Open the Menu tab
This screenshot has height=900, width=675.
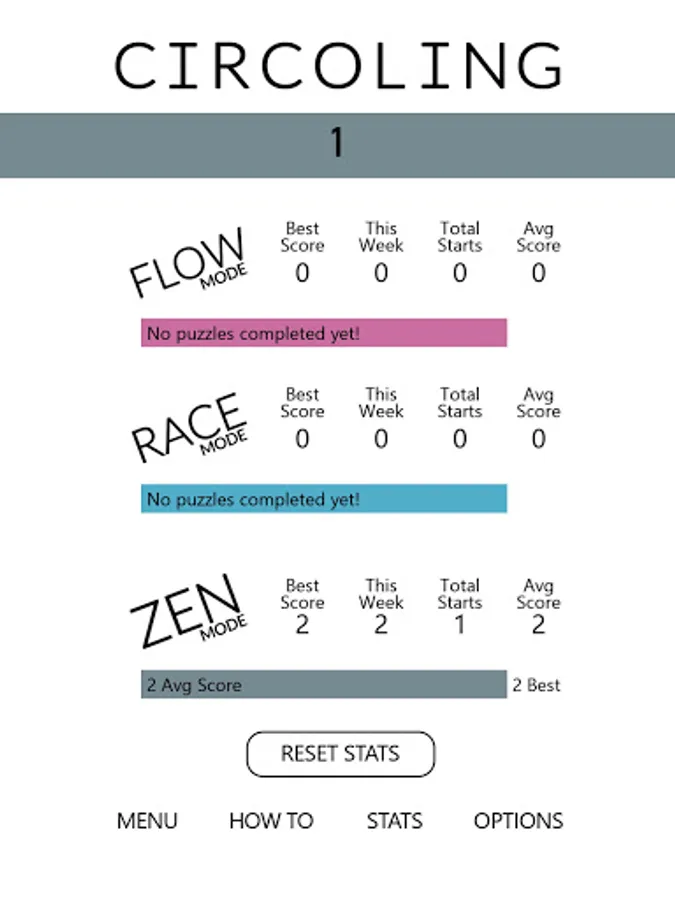coord(147,821)
